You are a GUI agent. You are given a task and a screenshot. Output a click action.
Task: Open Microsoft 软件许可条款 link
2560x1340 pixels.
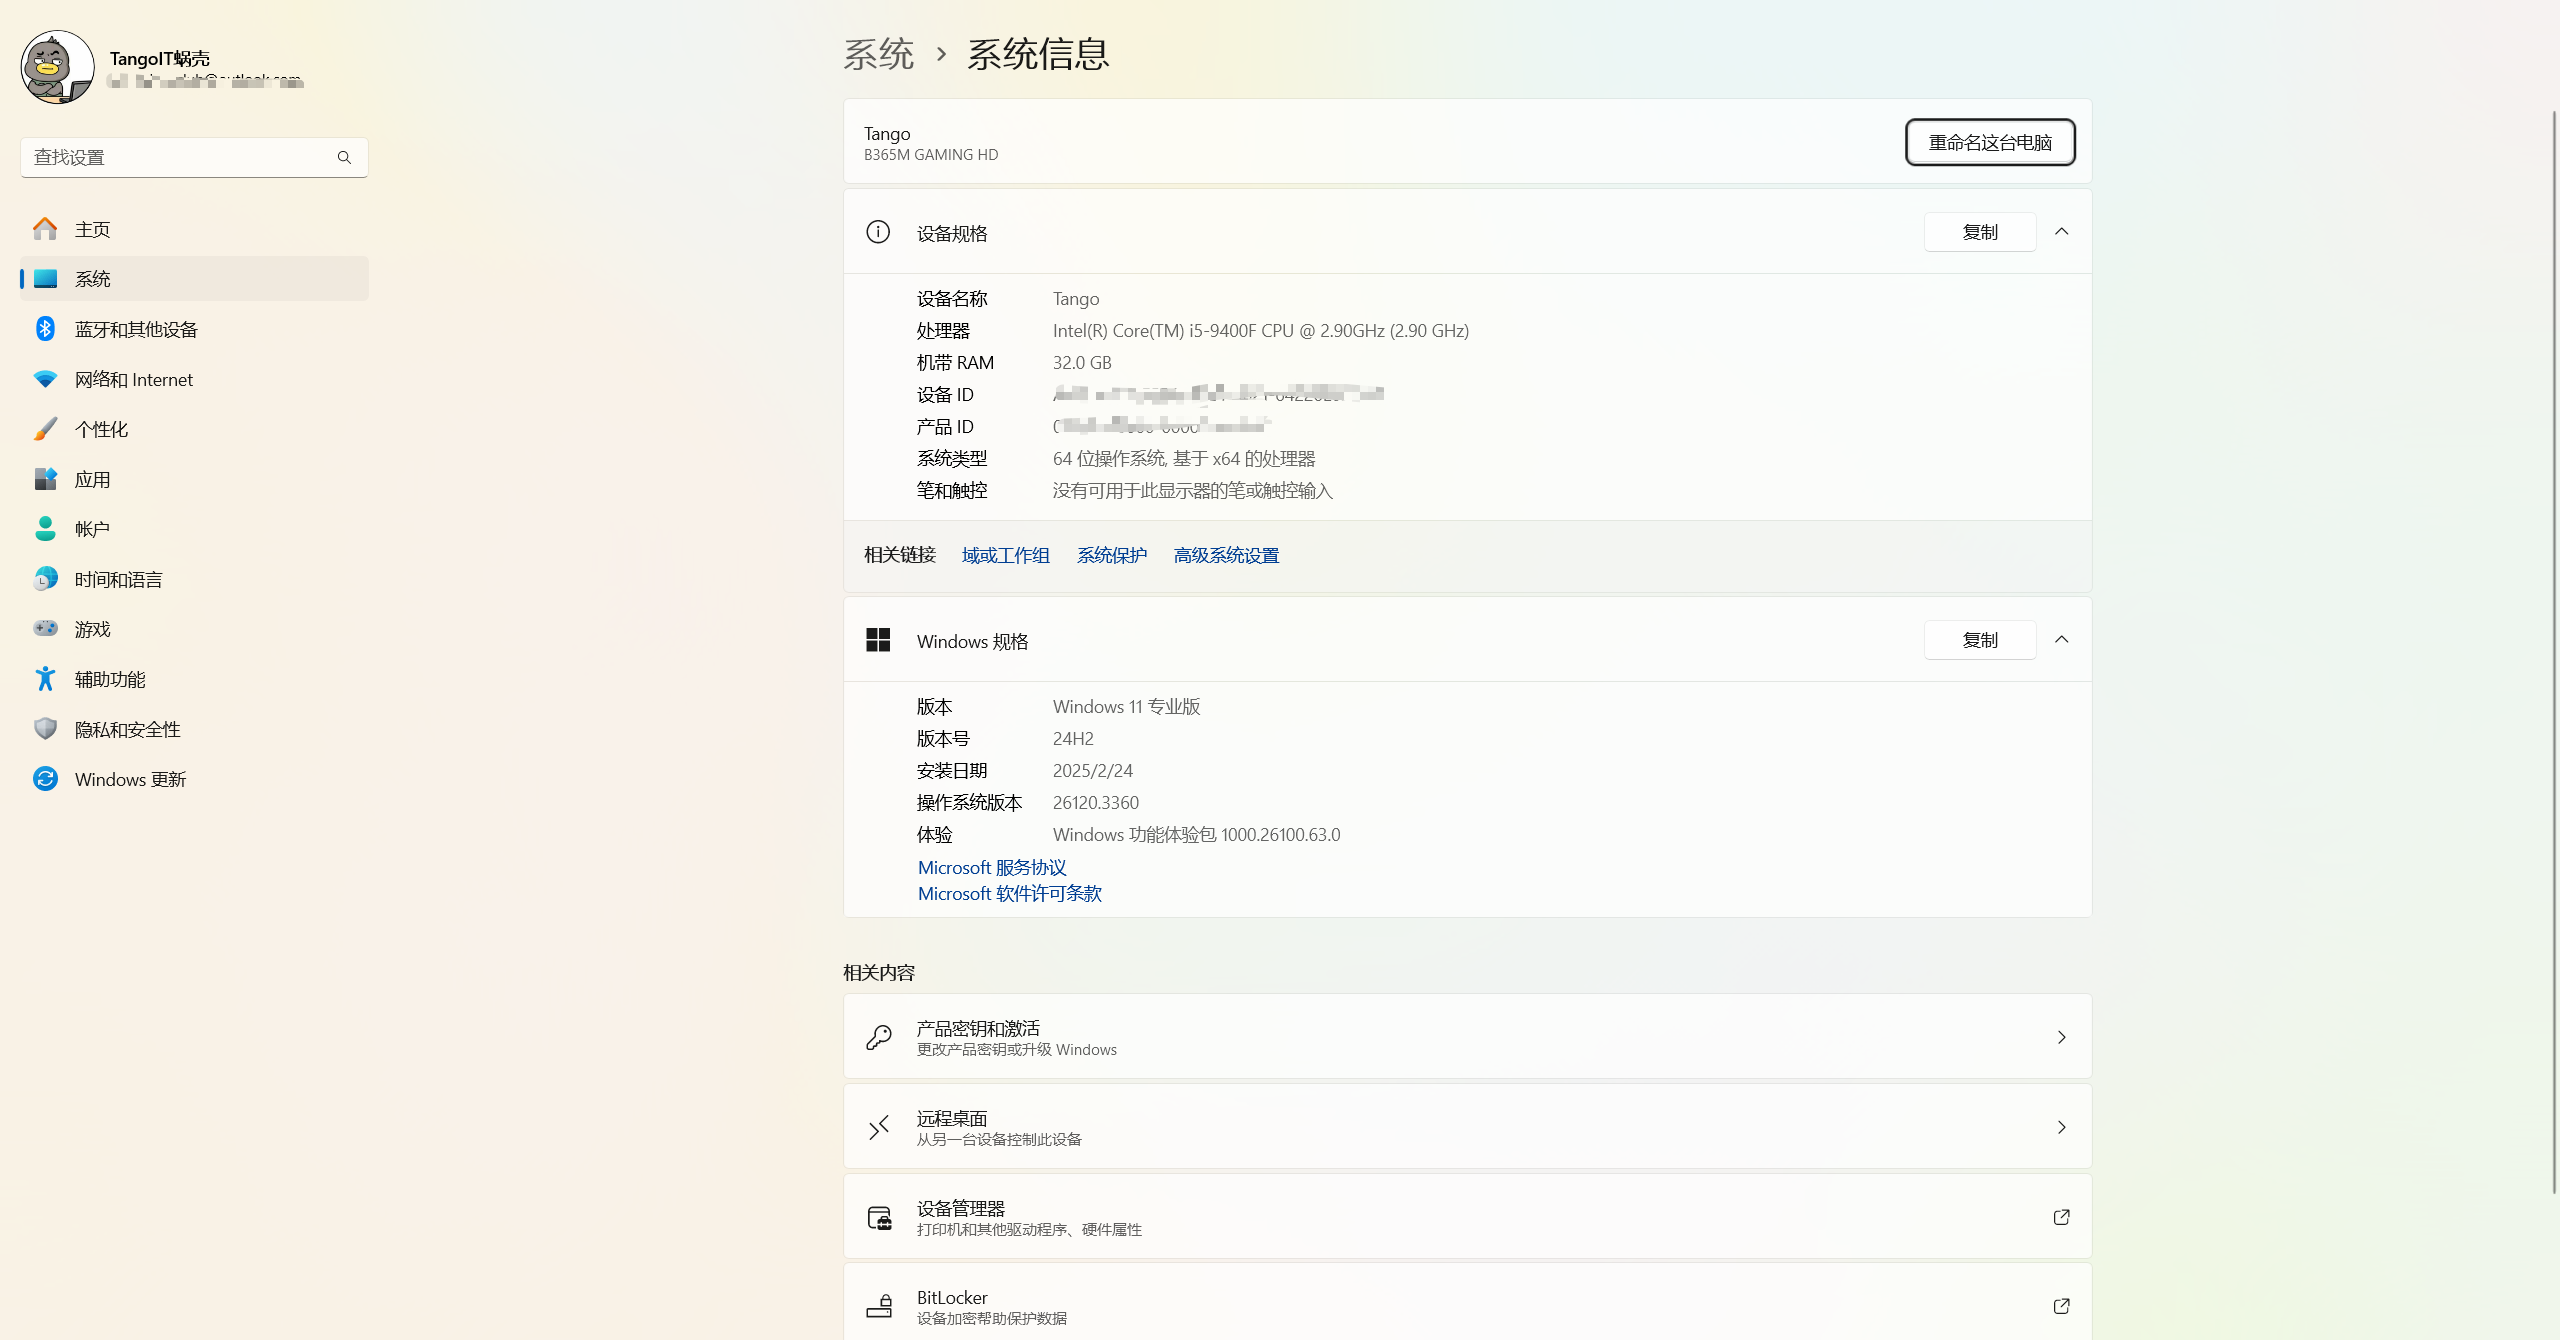point(1010,893)
